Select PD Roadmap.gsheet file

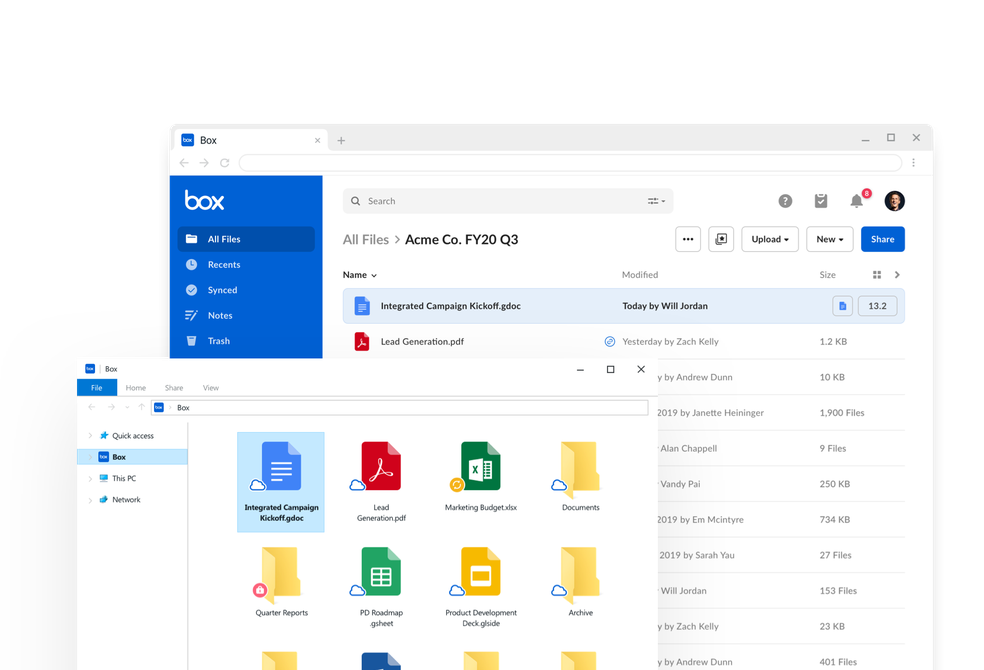click(381, 587)
